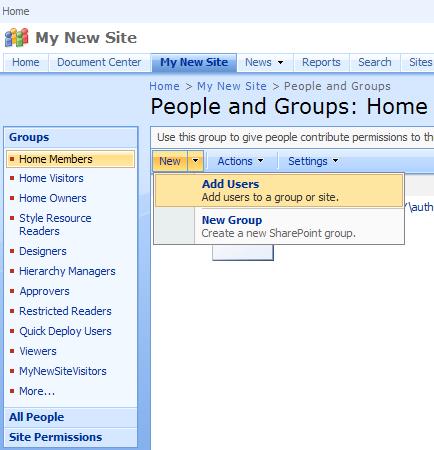The width and height of the screenshot is (434, 450).
Task: Switch to My New Site tab
Action: 194,62
